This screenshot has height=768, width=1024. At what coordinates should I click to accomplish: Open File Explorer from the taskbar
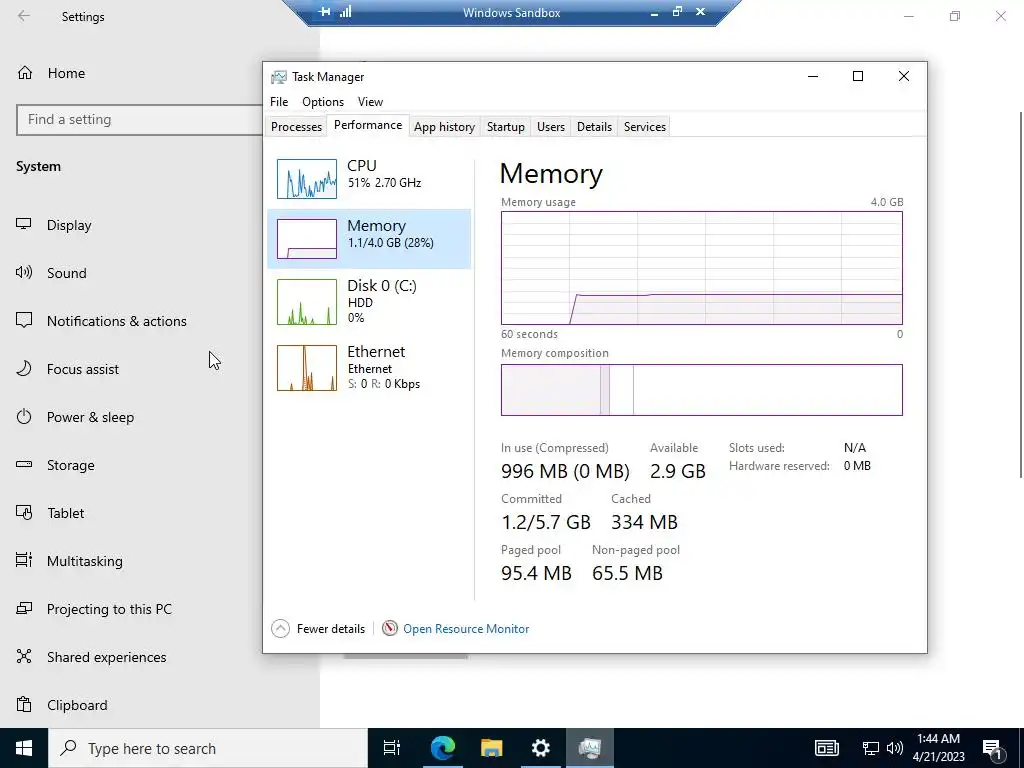[x=492, y=748]
